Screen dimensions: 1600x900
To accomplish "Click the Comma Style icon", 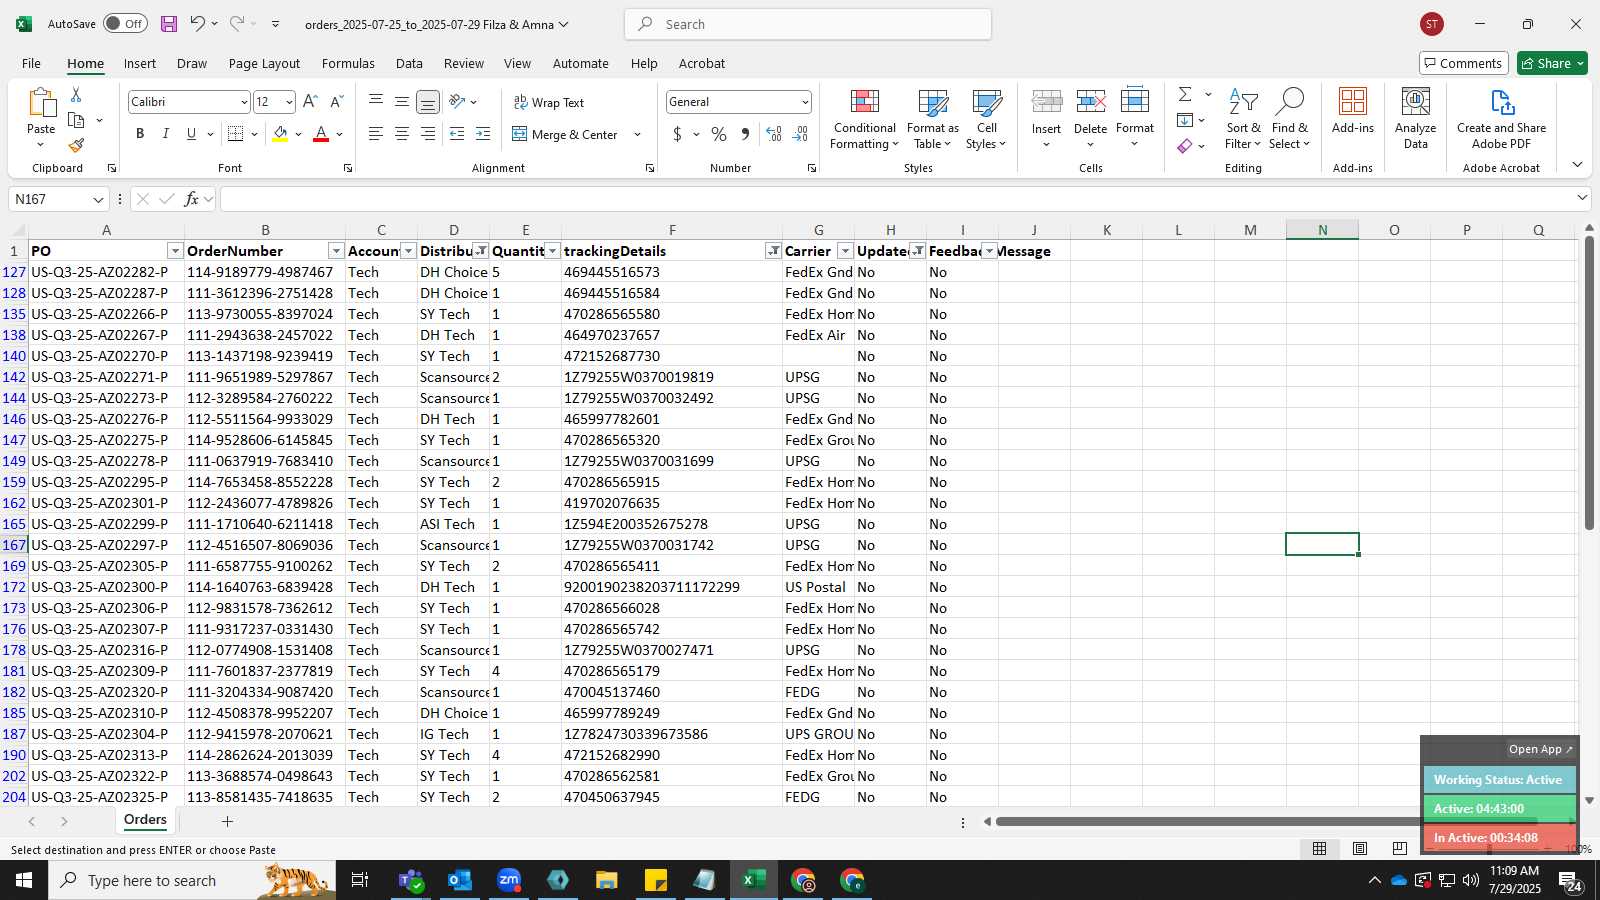I will tap(745, 134).
